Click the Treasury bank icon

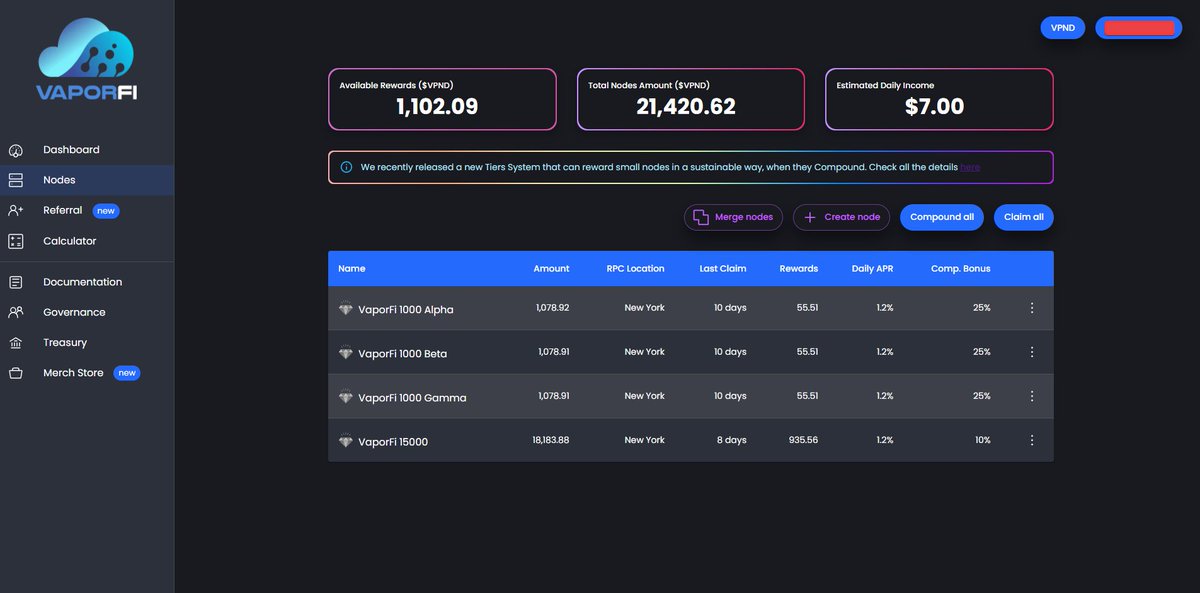coord(15,342)
